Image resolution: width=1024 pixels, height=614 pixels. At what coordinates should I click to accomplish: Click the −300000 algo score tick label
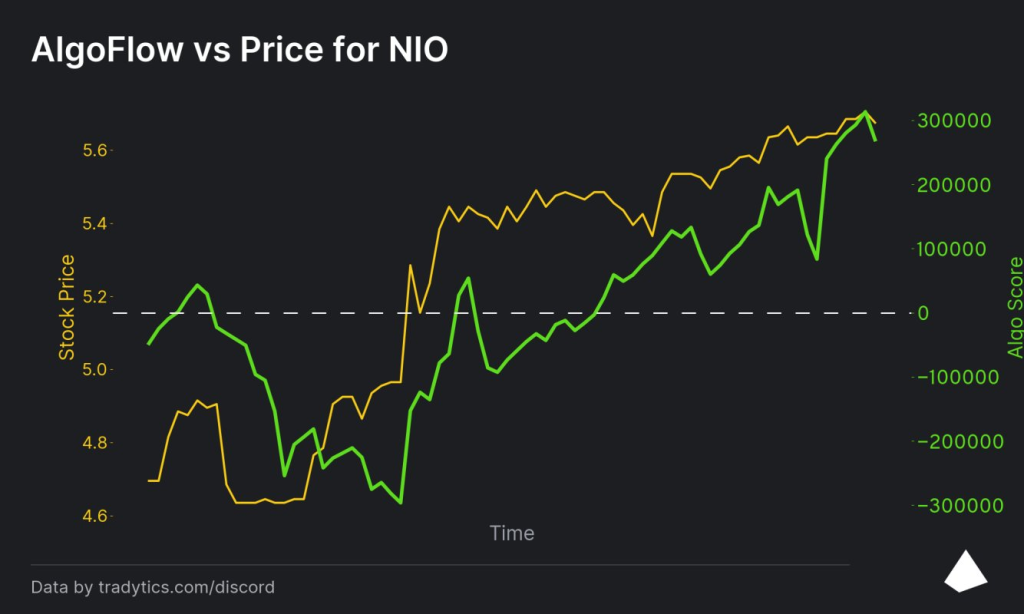pos(957,506)
